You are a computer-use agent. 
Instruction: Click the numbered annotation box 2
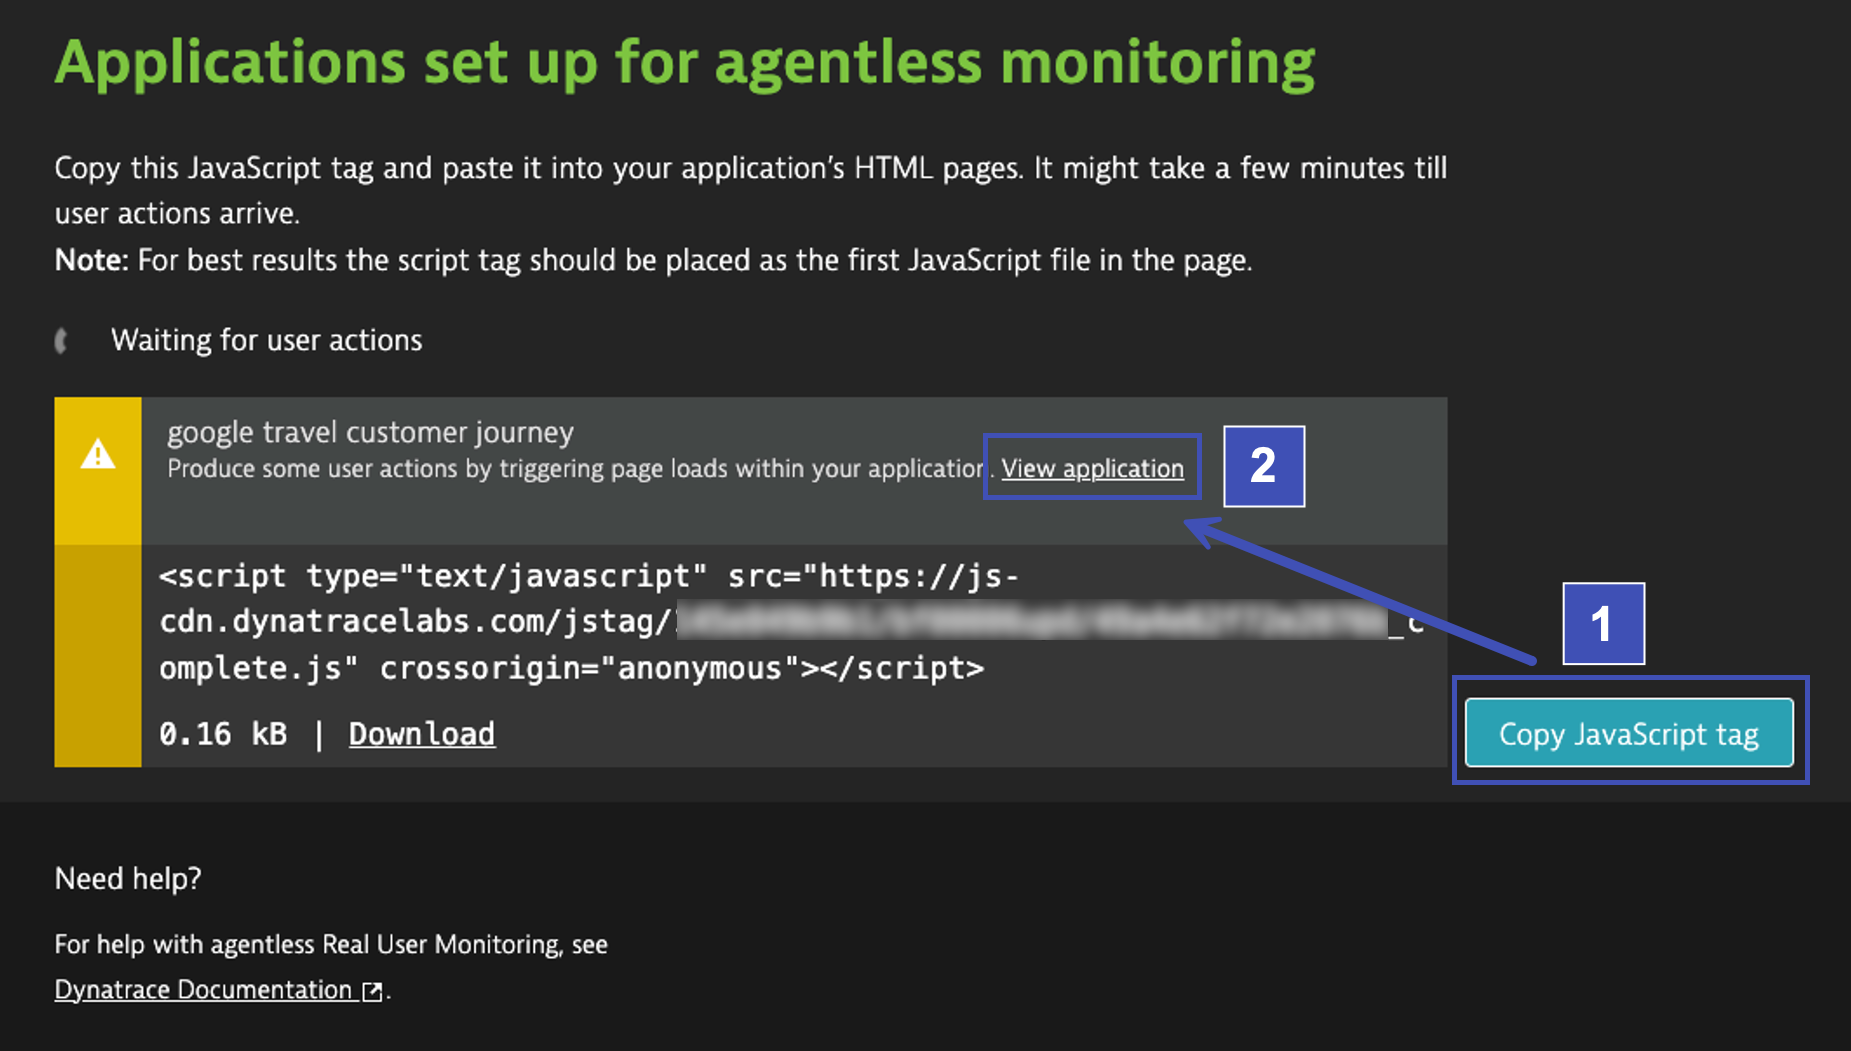1264,466
